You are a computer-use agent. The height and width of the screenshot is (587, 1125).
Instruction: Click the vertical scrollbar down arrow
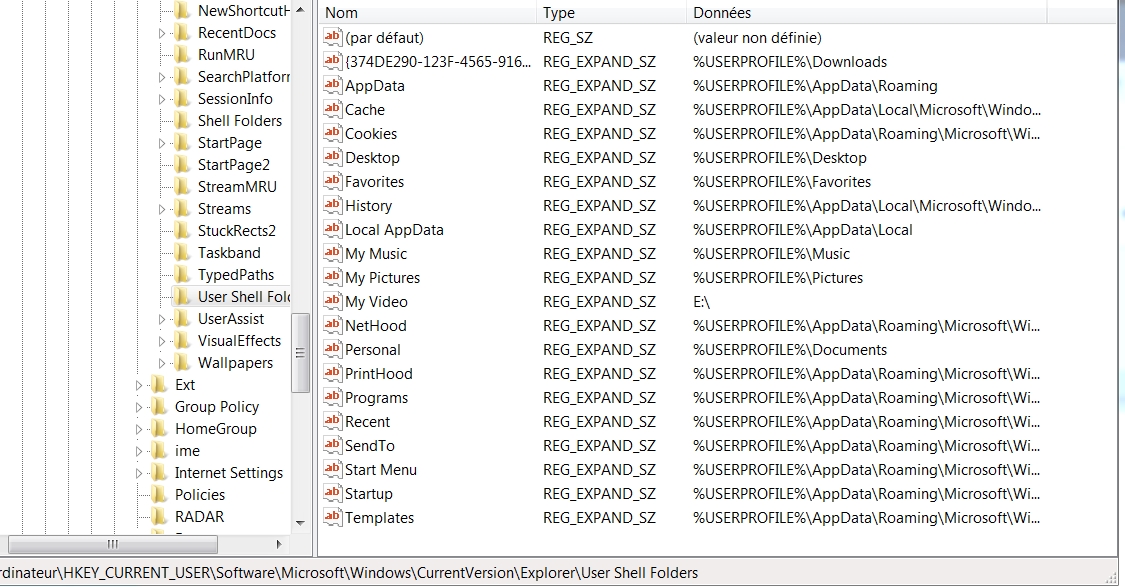point(300,522)
